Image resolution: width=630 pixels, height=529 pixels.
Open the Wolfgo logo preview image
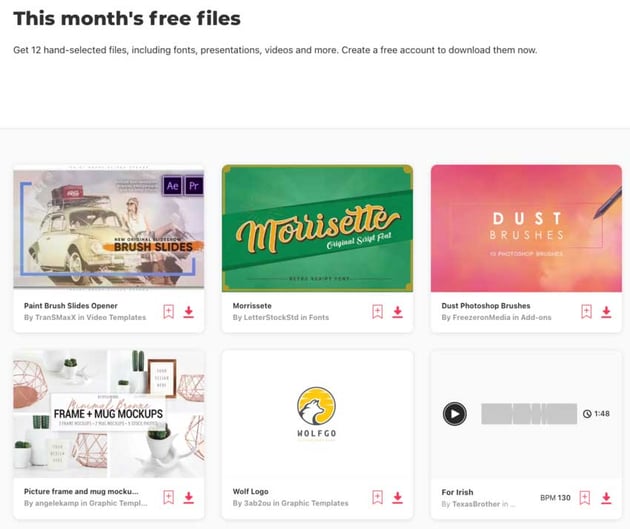coord(317,414)
